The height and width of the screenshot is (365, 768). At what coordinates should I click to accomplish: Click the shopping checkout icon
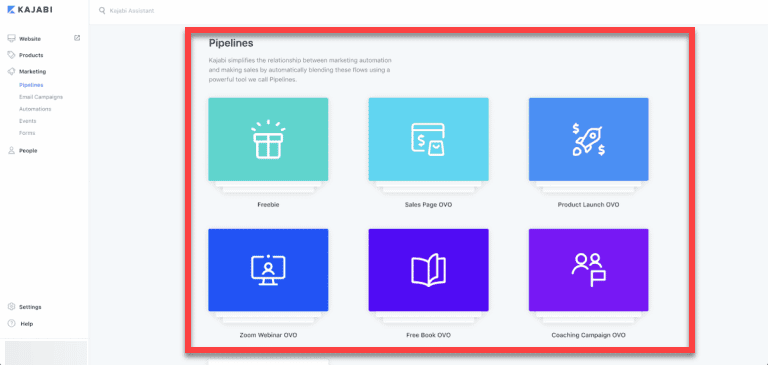[428, 140]
